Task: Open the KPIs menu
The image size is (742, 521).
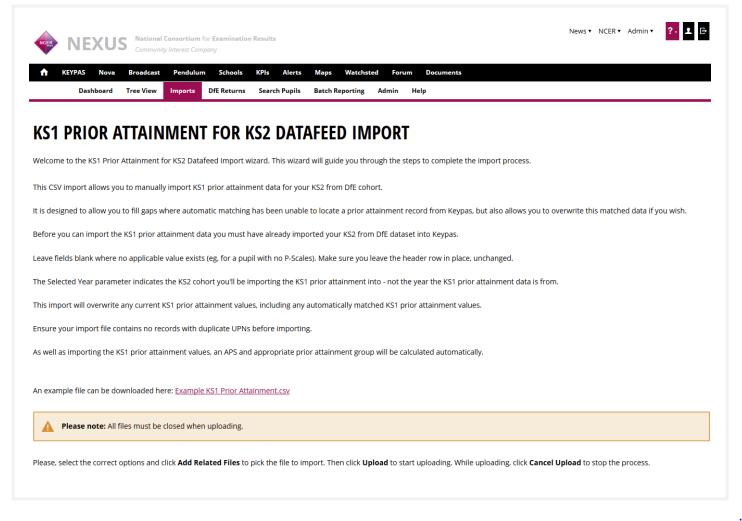Action: tap(262, 72)
